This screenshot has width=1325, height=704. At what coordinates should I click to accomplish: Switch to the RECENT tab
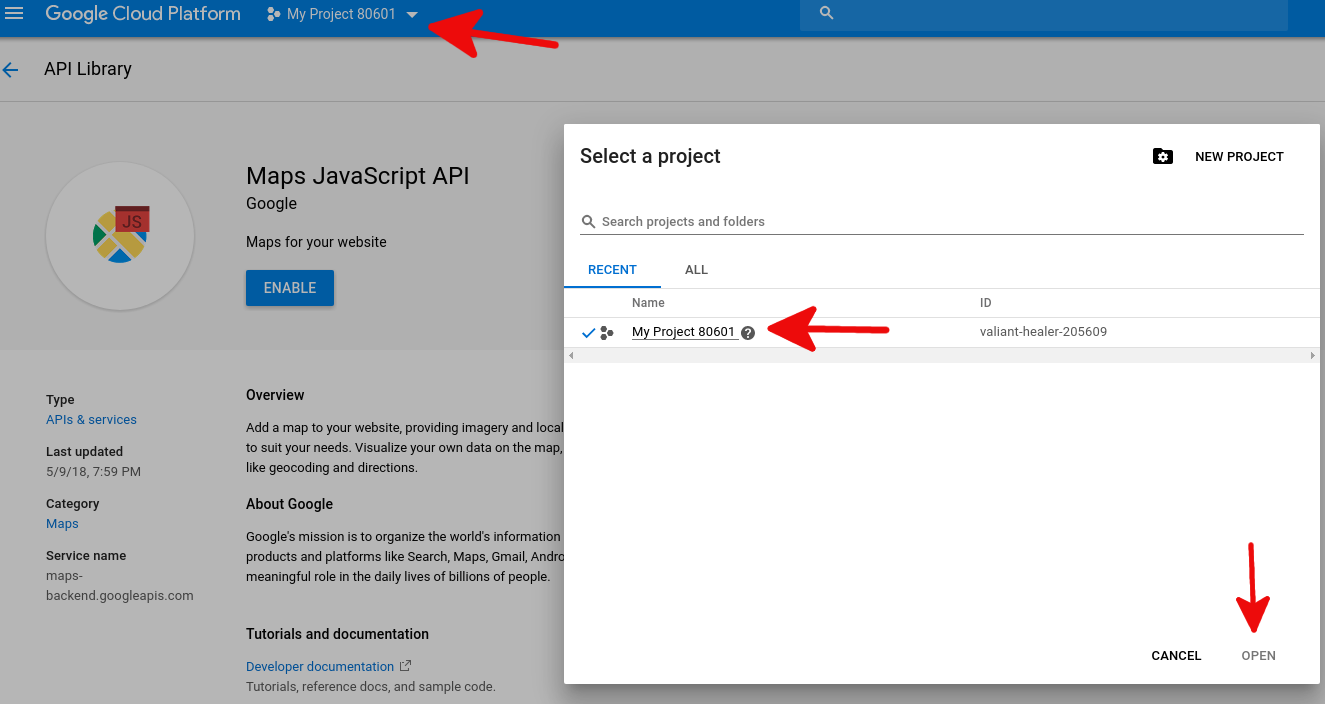click(612, 270)
